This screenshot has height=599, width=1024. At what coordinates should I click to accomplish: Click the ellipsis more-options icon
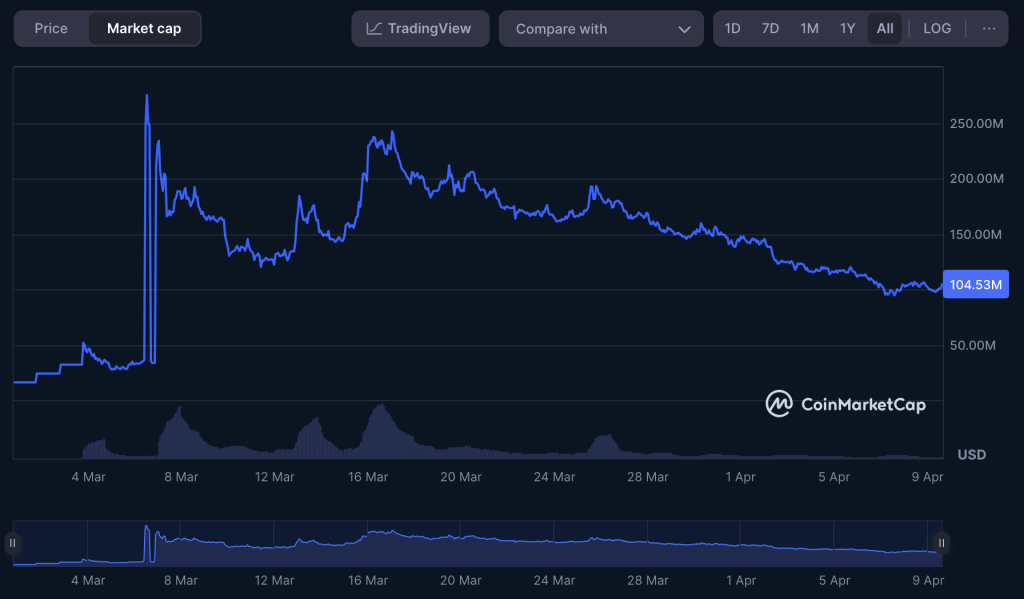coord(988,28)
